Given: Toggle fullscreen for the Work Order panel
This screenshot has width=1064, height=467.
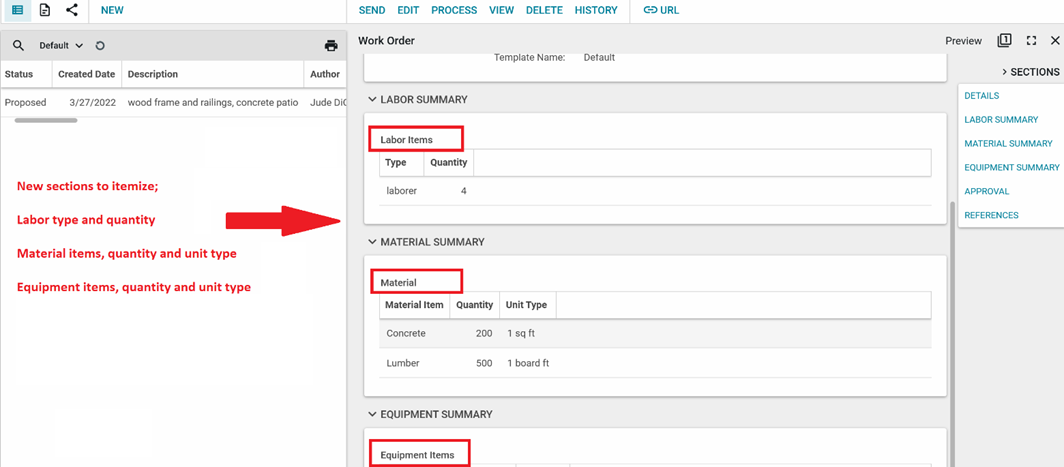Looking at the screenshot, I should pyautogui.click(x=1031, y=41).
